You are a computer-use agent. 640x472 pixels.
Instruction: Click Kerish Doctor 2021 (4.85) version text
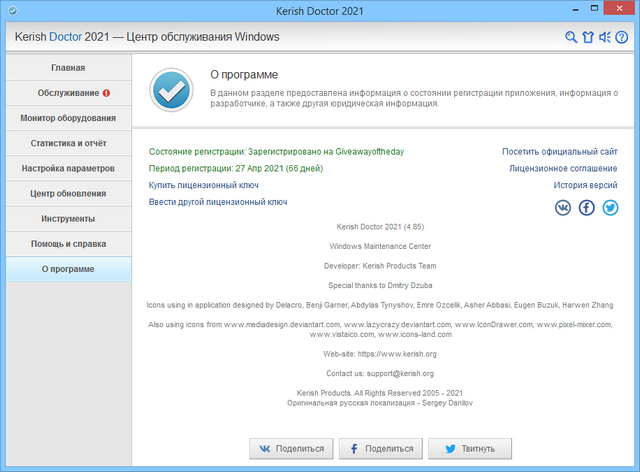click(x=380, y=227)
